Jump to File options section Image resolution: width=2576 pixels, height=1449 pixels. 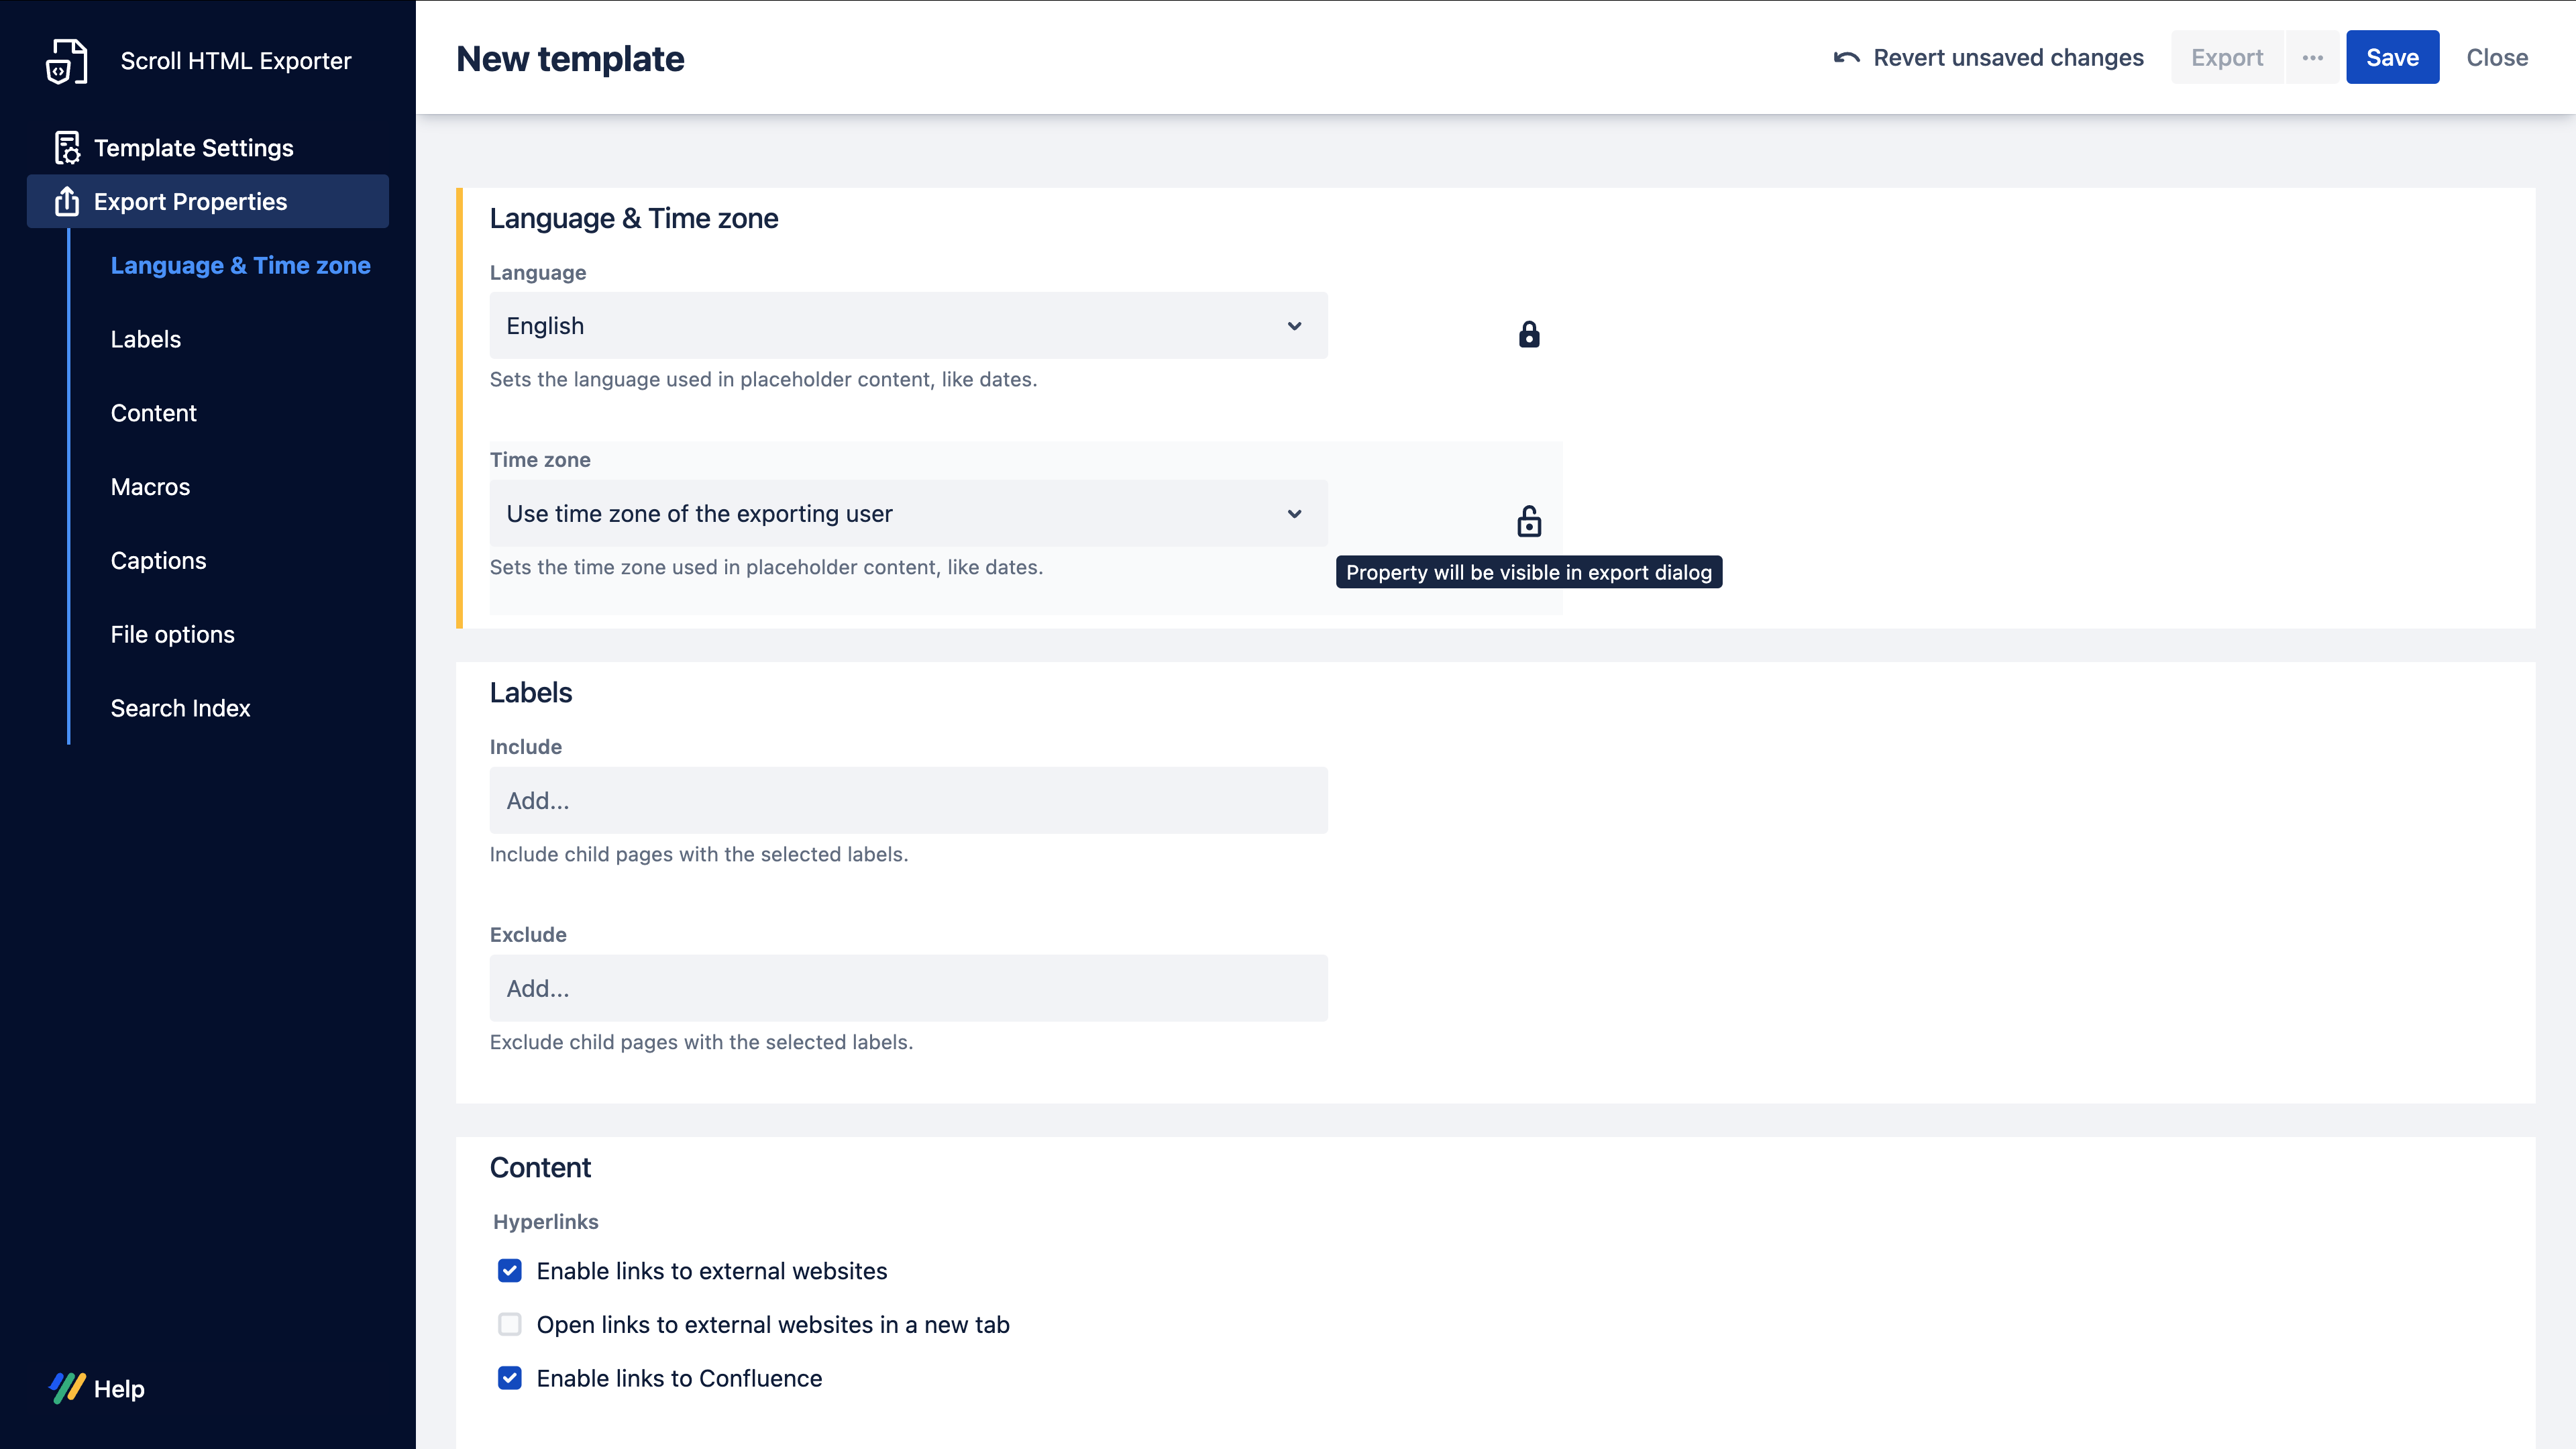(172, 635)
